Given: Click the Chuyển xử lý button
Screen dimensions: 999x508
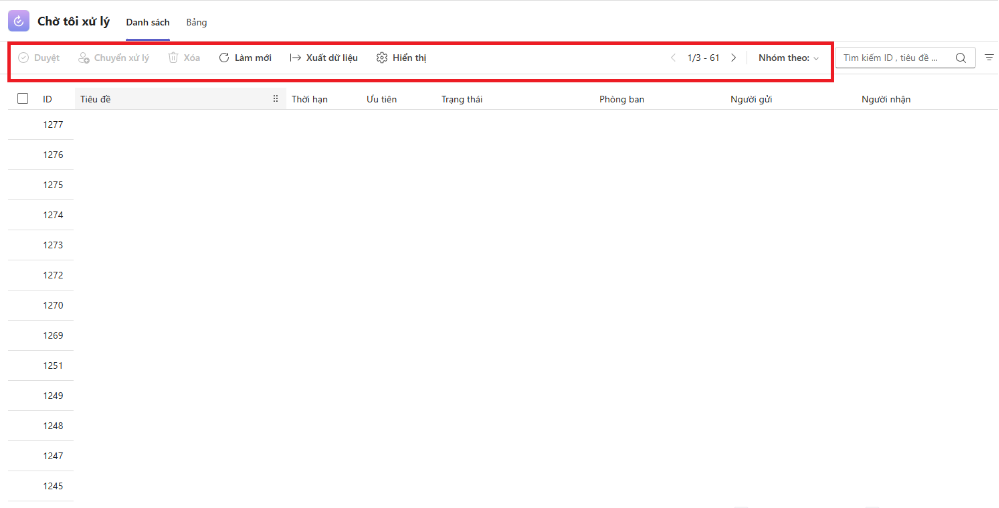Looking at the screenshot, I should click(x=114, y=58).
